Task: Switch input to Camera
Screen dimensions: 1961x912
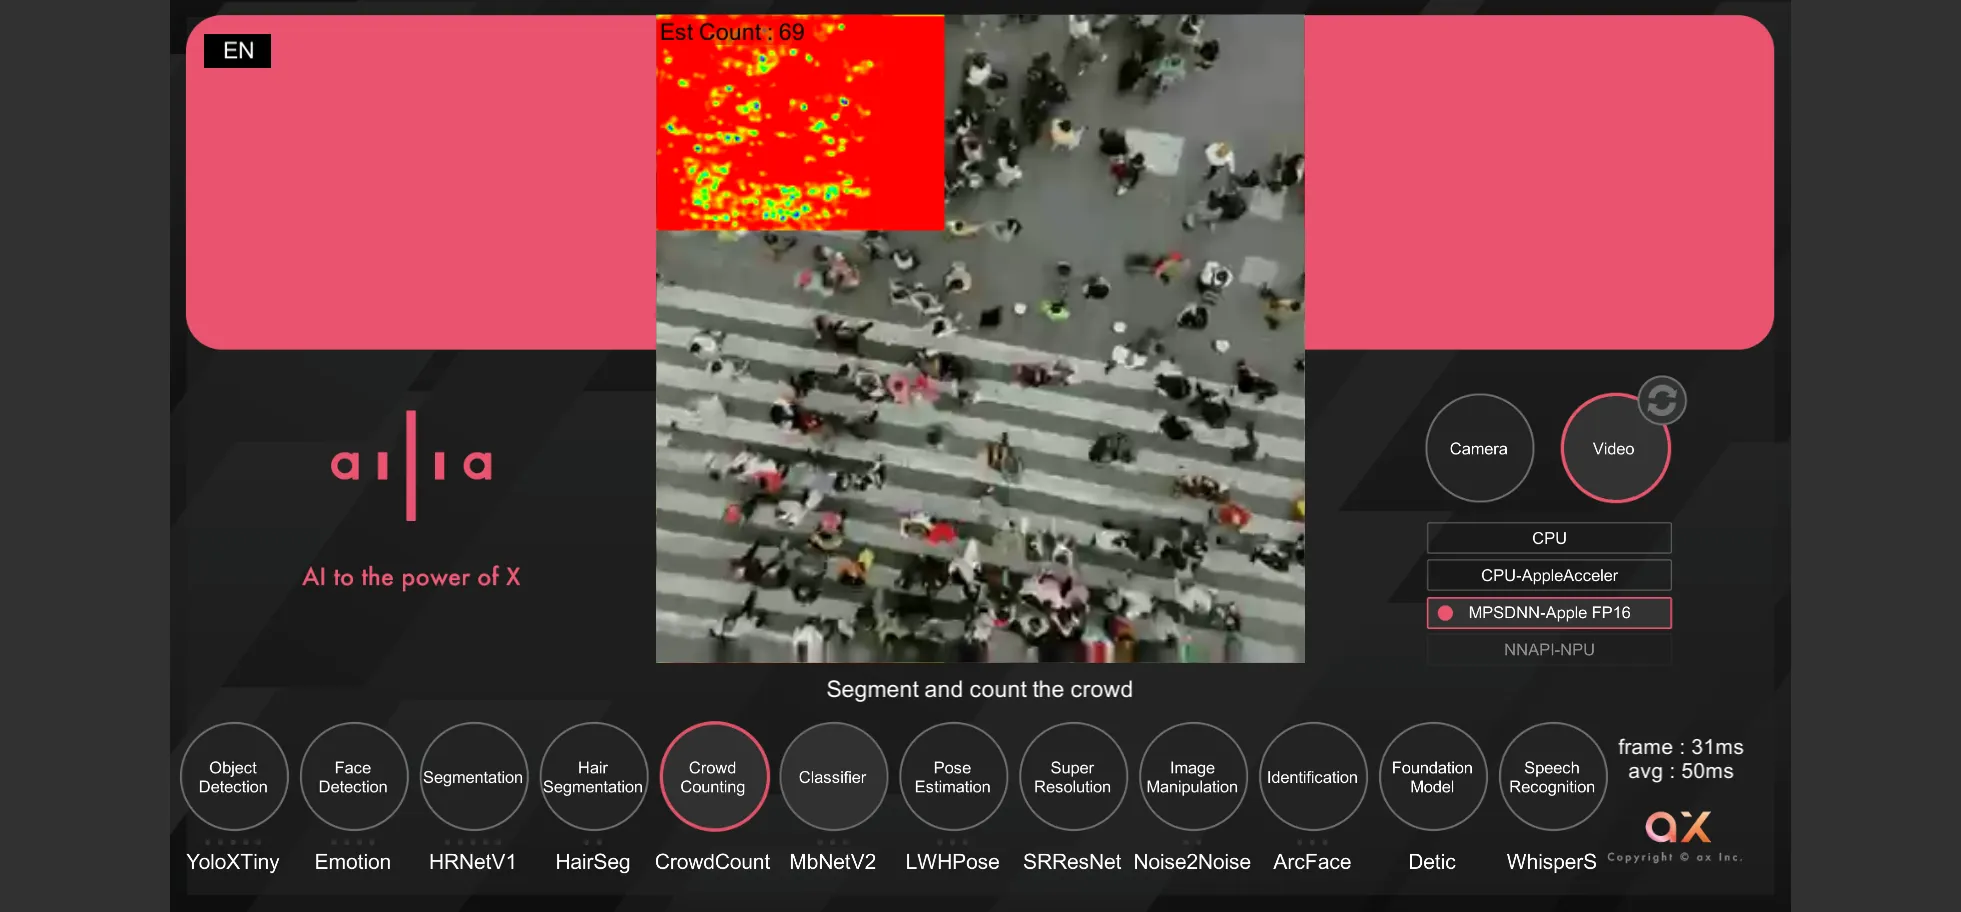Action: pos(1479,449)
